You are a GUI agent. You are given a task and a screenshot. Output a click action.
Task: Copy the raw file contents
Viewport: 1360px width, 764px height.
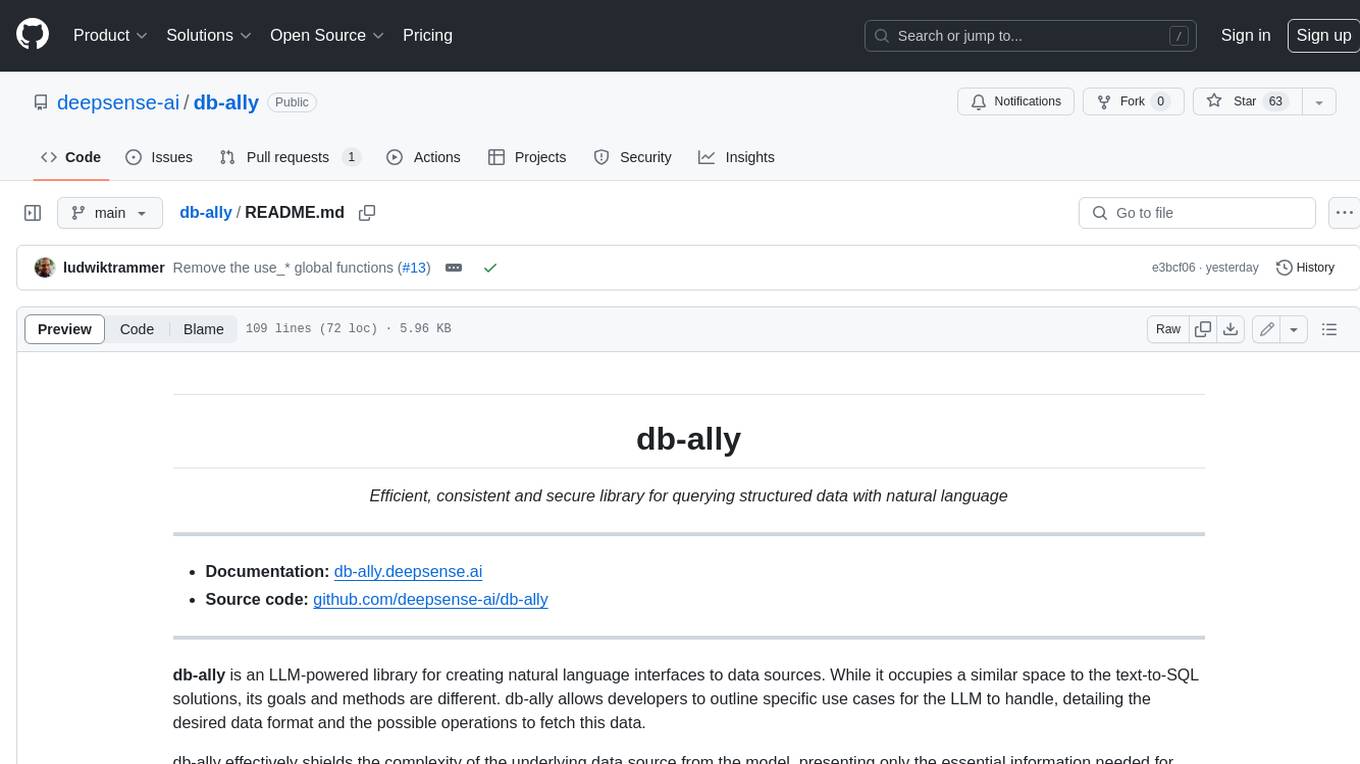(1203, 329)
